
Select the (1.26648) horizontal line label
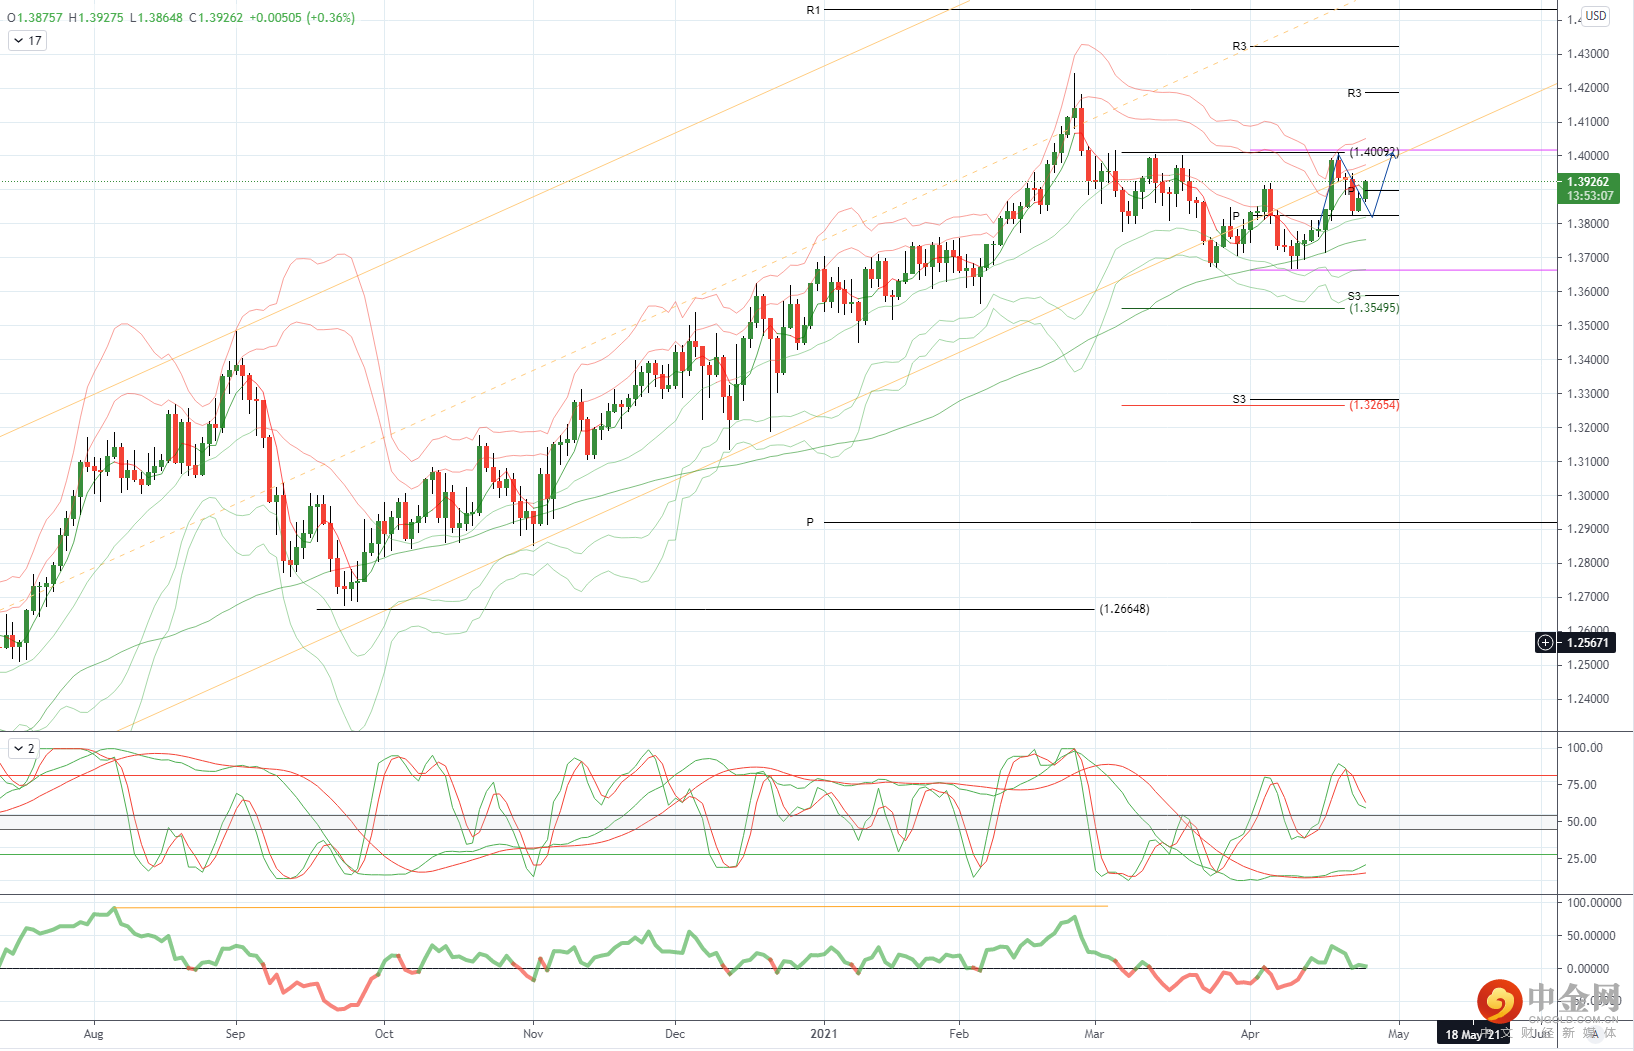coord(1124,609)
